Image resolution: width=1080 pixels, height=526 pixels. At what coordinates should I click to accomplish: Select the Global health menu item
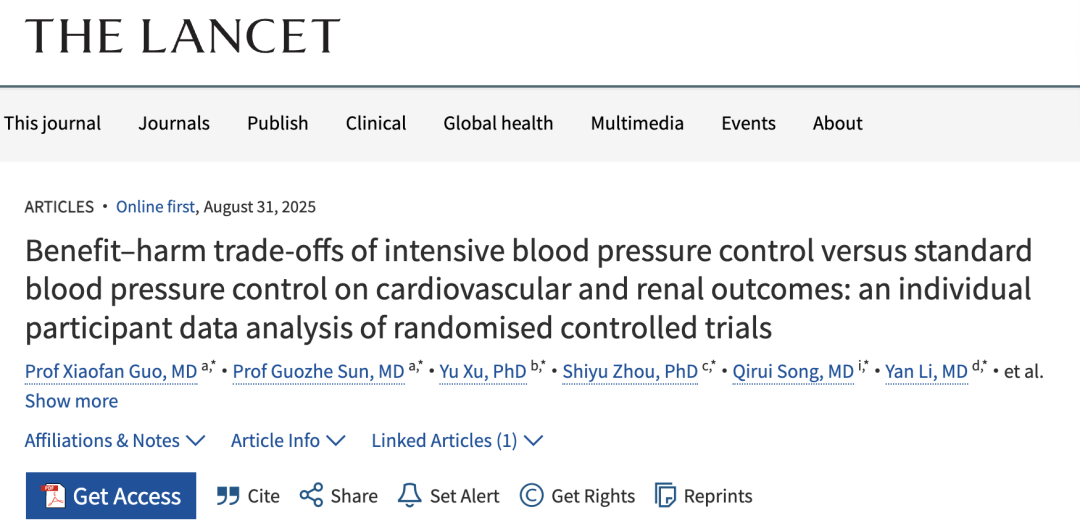tap(498, 123)
